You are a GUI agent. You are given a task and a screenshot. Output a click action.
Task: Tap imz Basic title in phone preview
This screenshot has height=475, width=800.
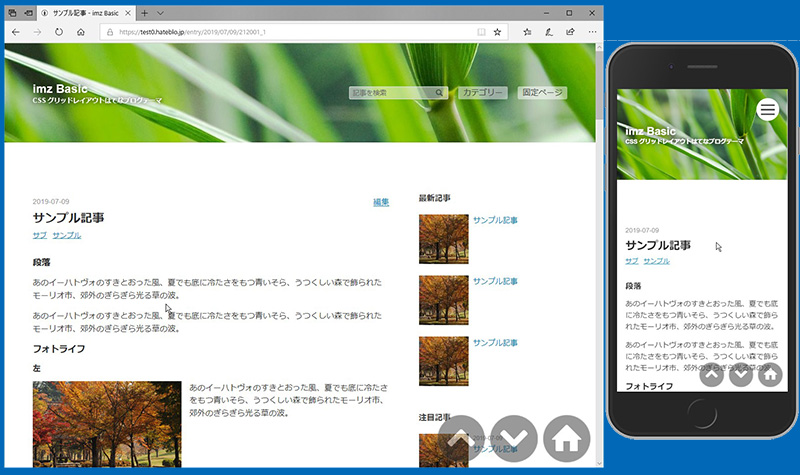(651, 131)
